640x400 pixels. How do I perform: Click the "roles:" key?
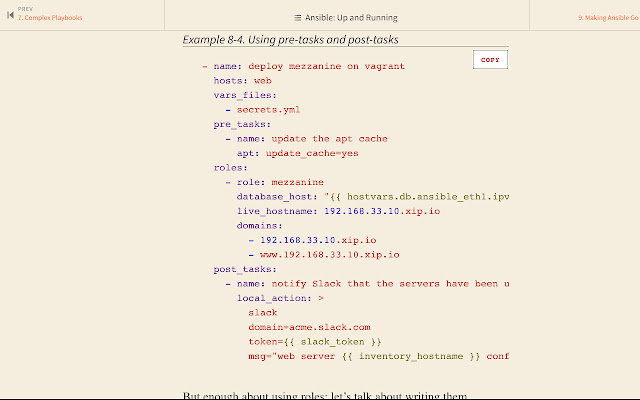[x=231, y=168]
